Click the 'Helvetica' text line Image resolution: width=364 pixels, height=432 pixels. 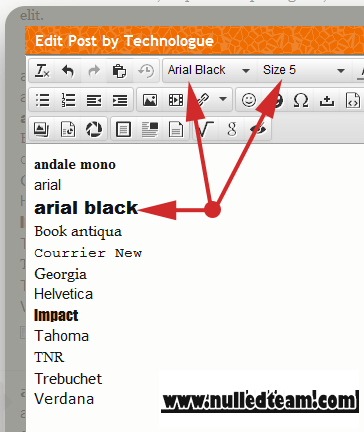(64, 294)
